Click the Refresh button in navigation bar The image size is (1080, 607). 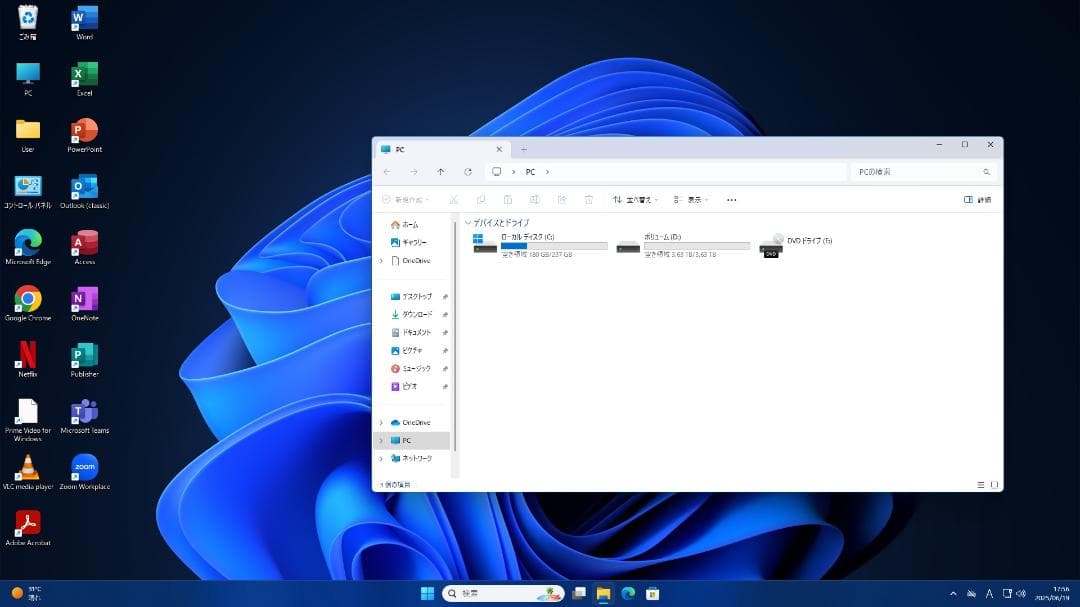tap(469, 171)
